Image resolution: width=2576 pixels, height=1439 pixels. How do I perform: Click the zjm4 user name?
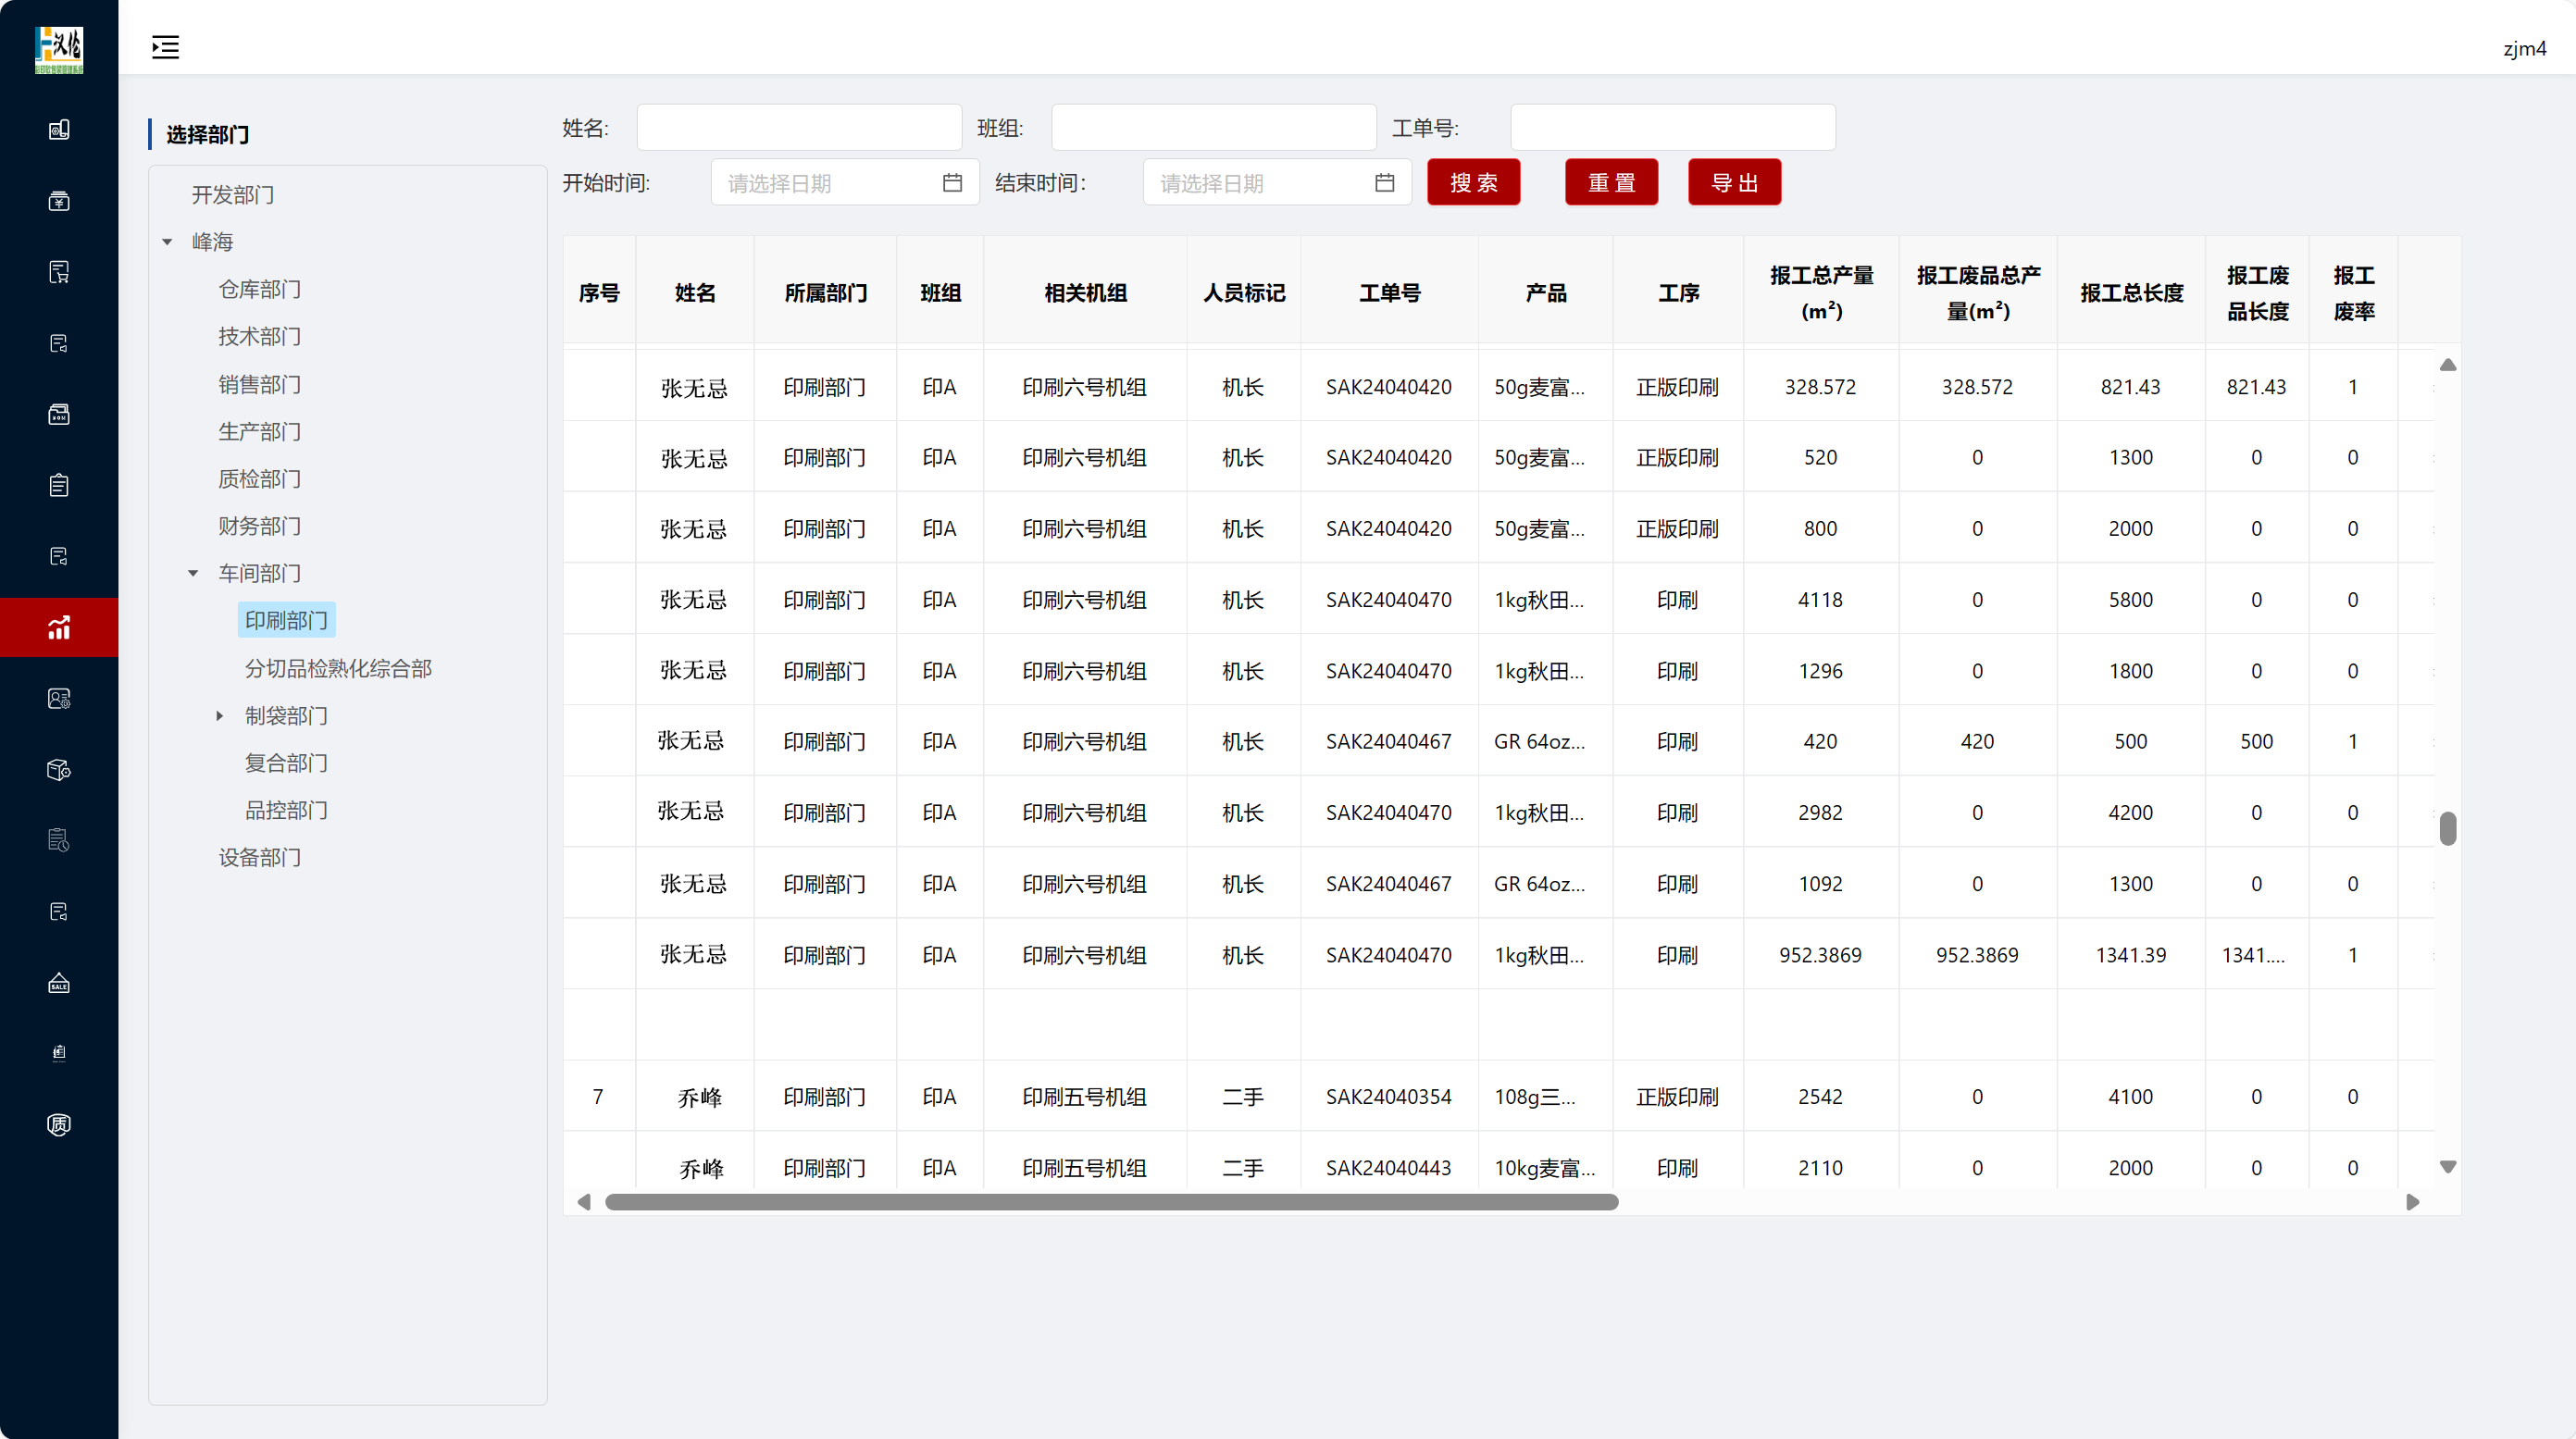pos(2524,48)
